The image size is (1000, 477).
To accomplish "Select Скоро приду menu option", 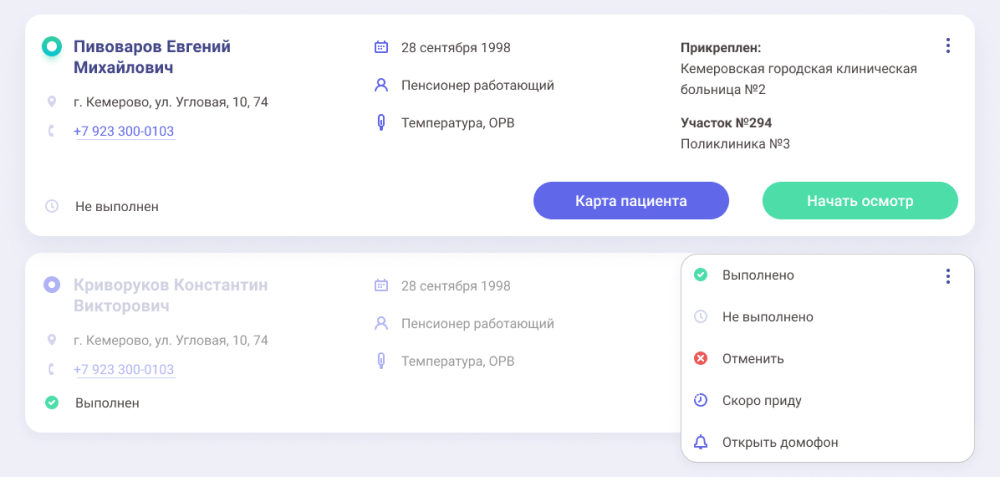I will point(761,401).
